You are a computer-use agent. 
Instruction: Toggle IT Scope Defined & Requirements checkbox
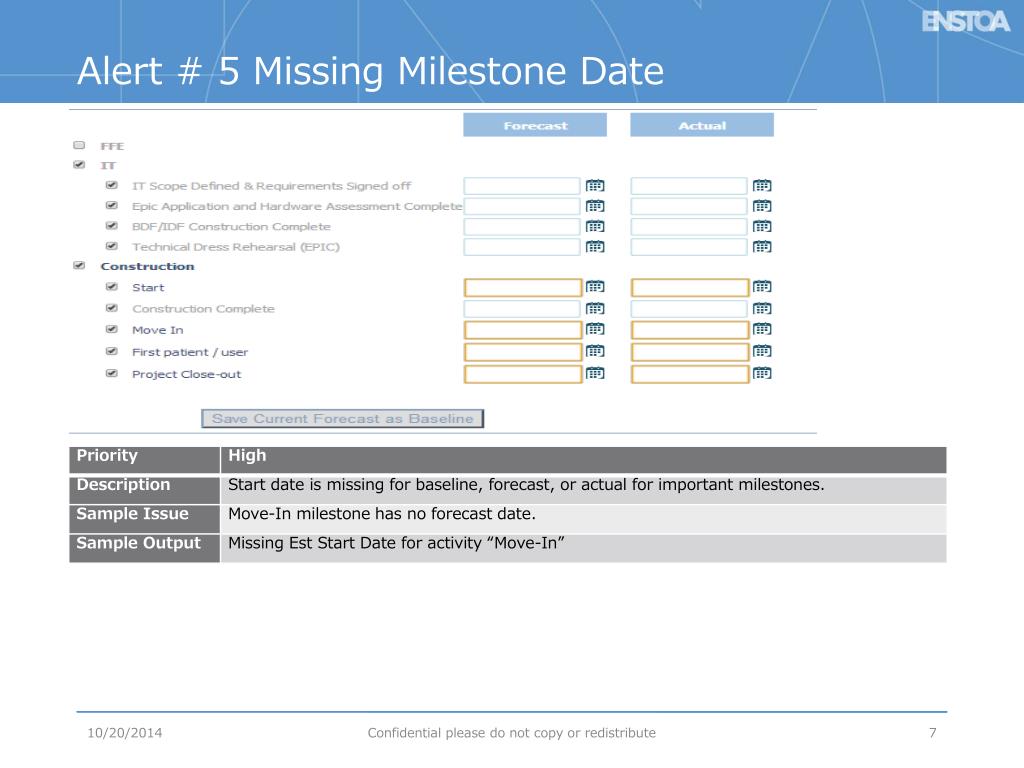(112, 185)
